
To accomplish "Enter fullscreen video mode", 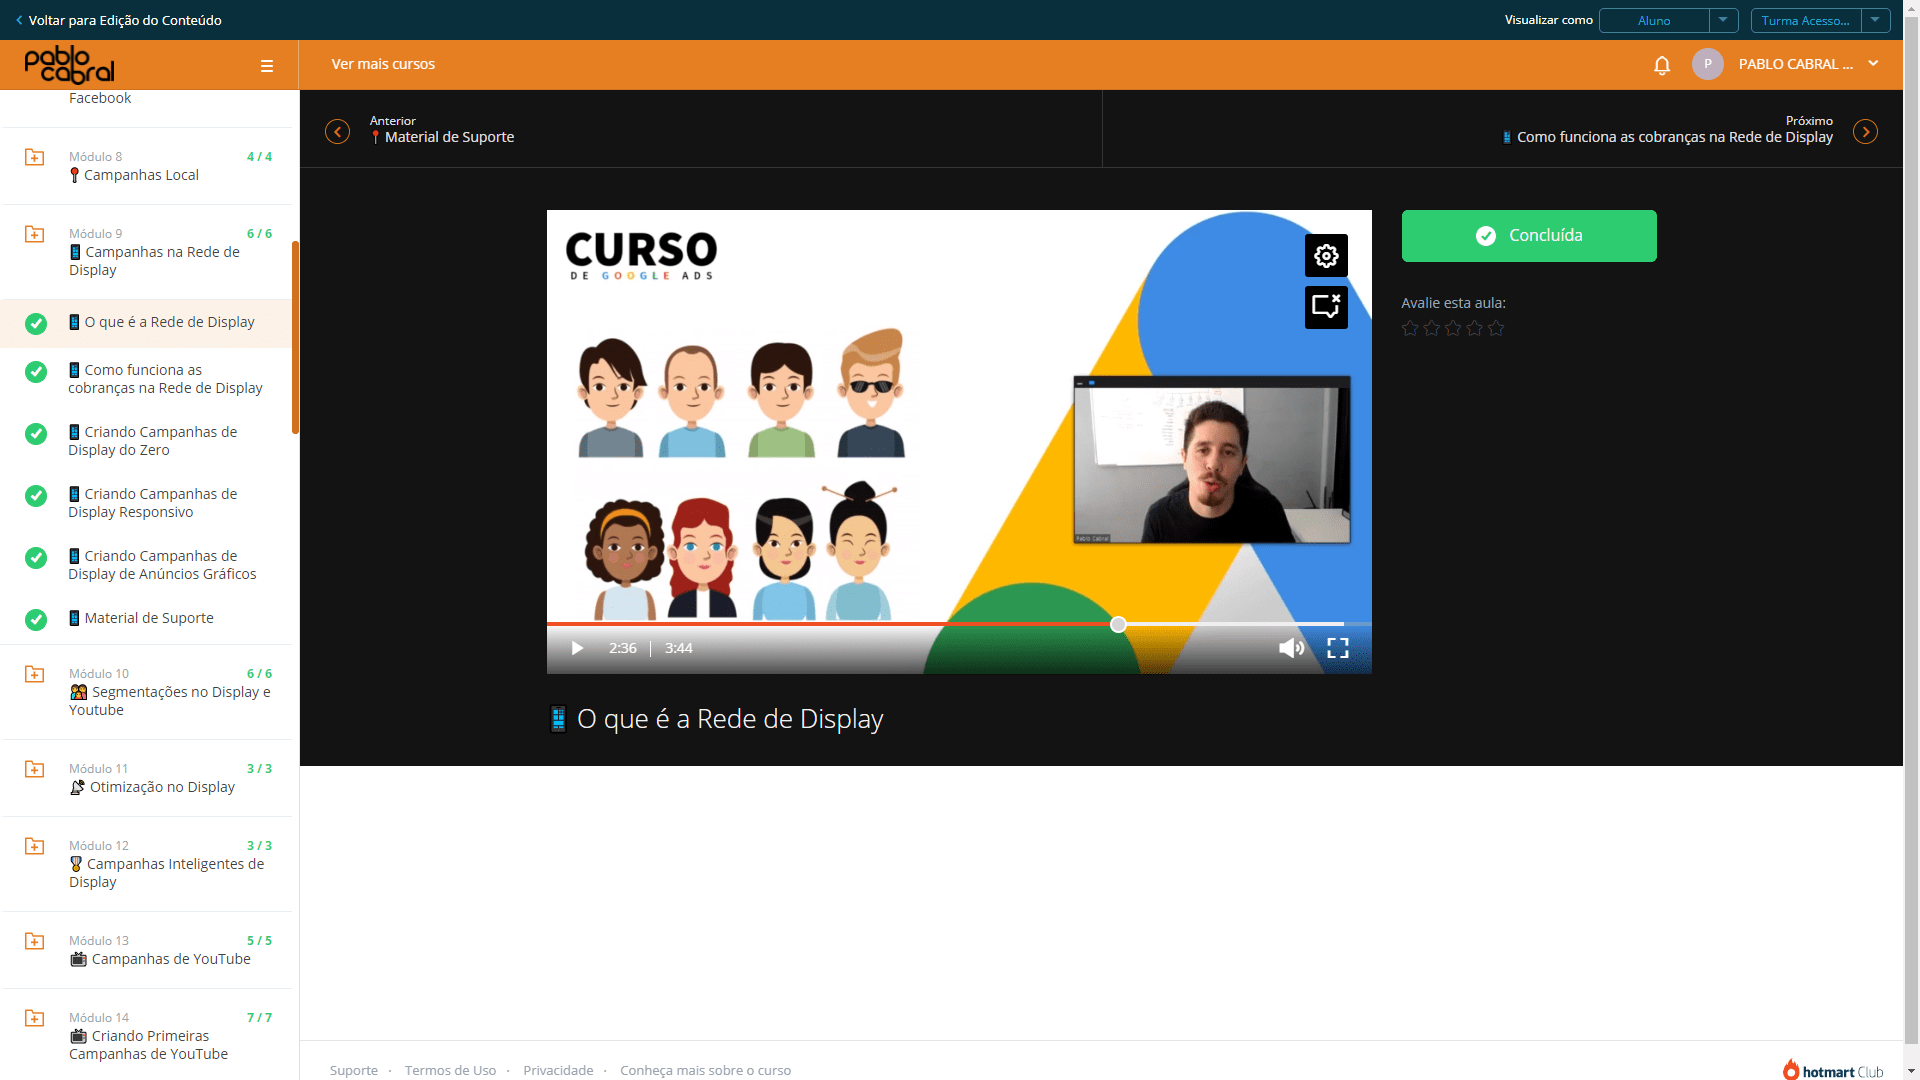I will pyautogui.click(x=1338, y=648).
